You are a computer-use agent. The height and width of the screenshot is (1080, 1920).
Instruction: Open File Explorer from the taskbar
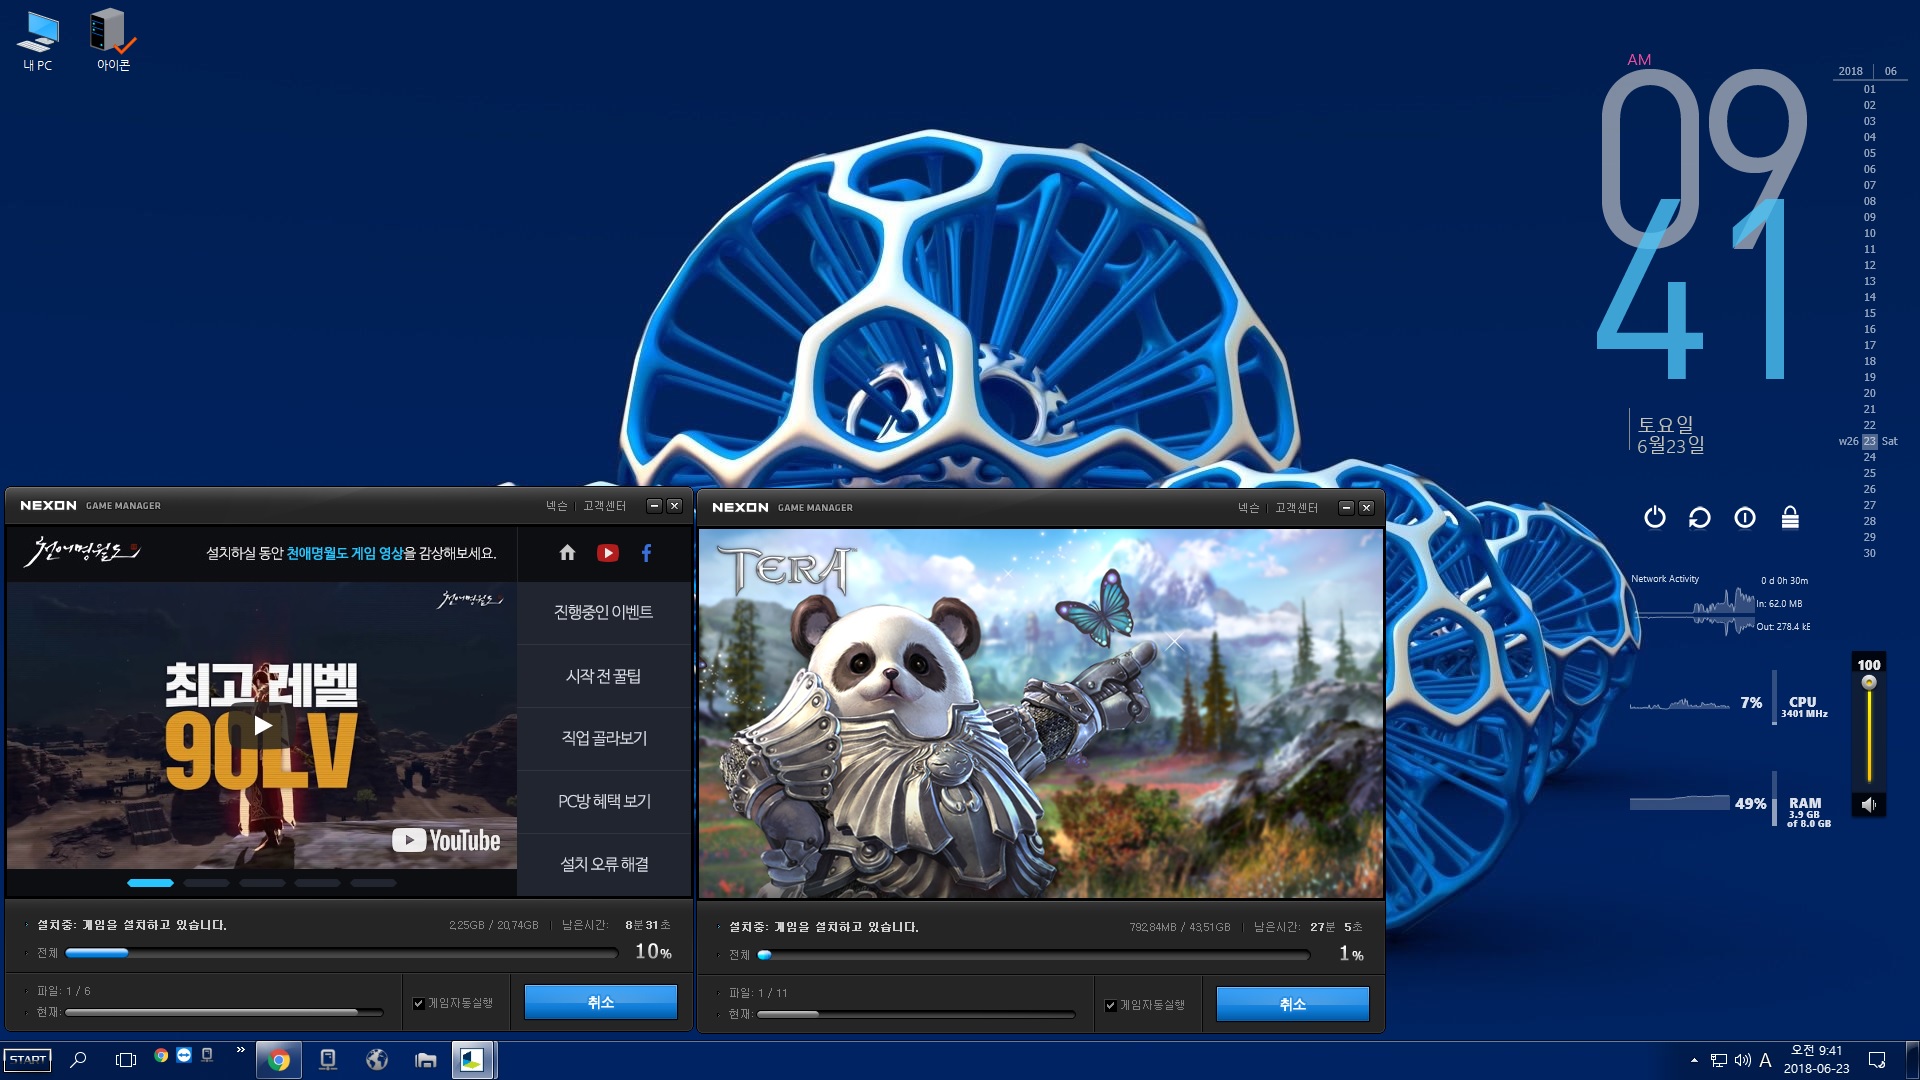point(426,1060)
